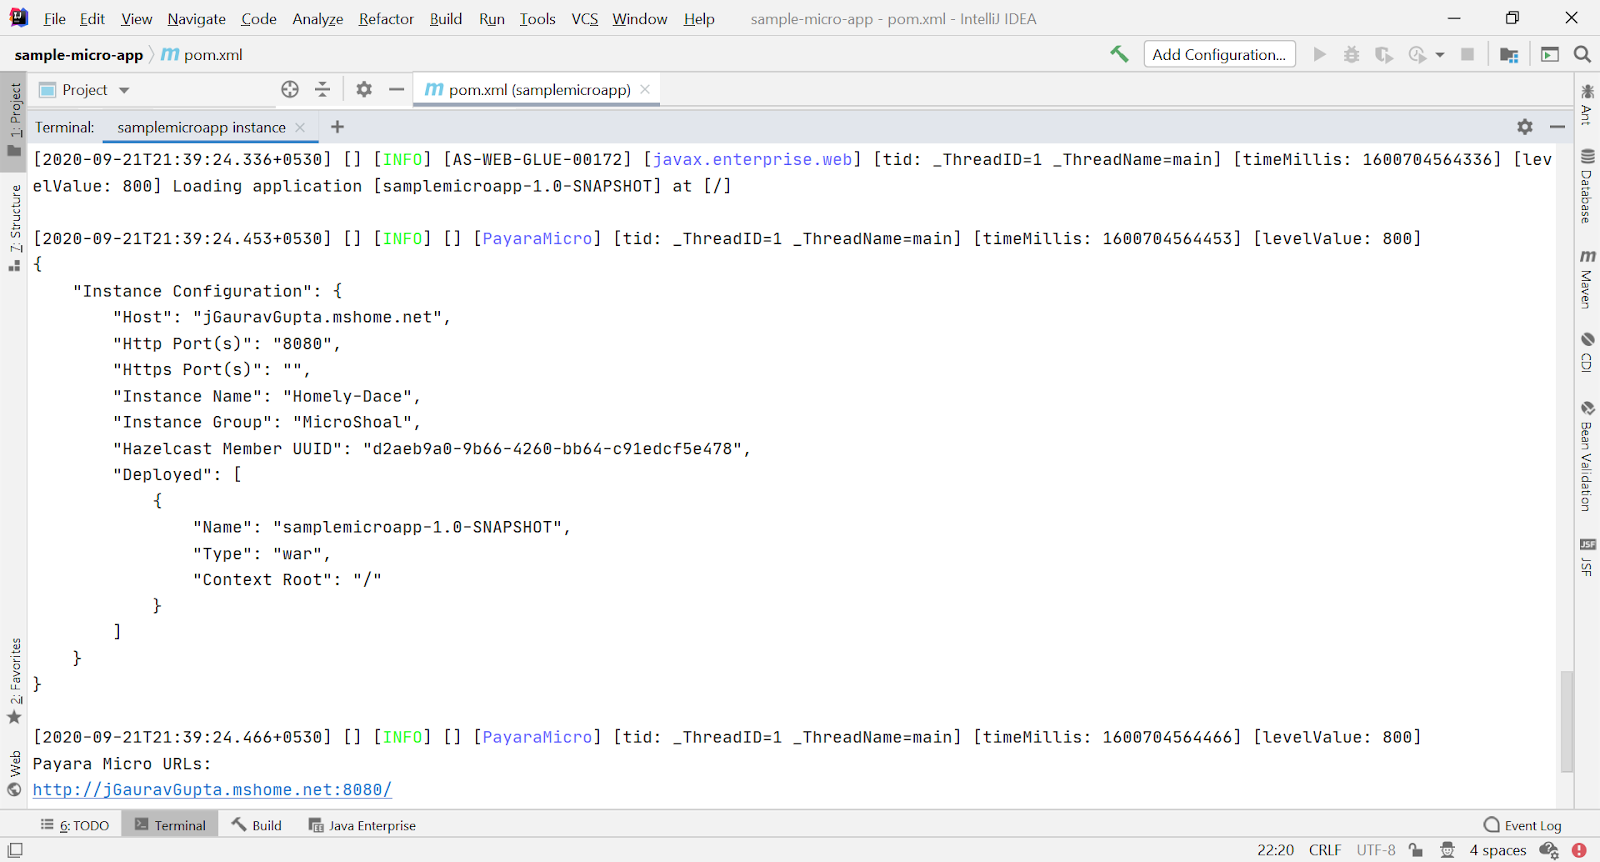Open the Event Log
Screen dimensions: 1600x862
pos(1523,825)
